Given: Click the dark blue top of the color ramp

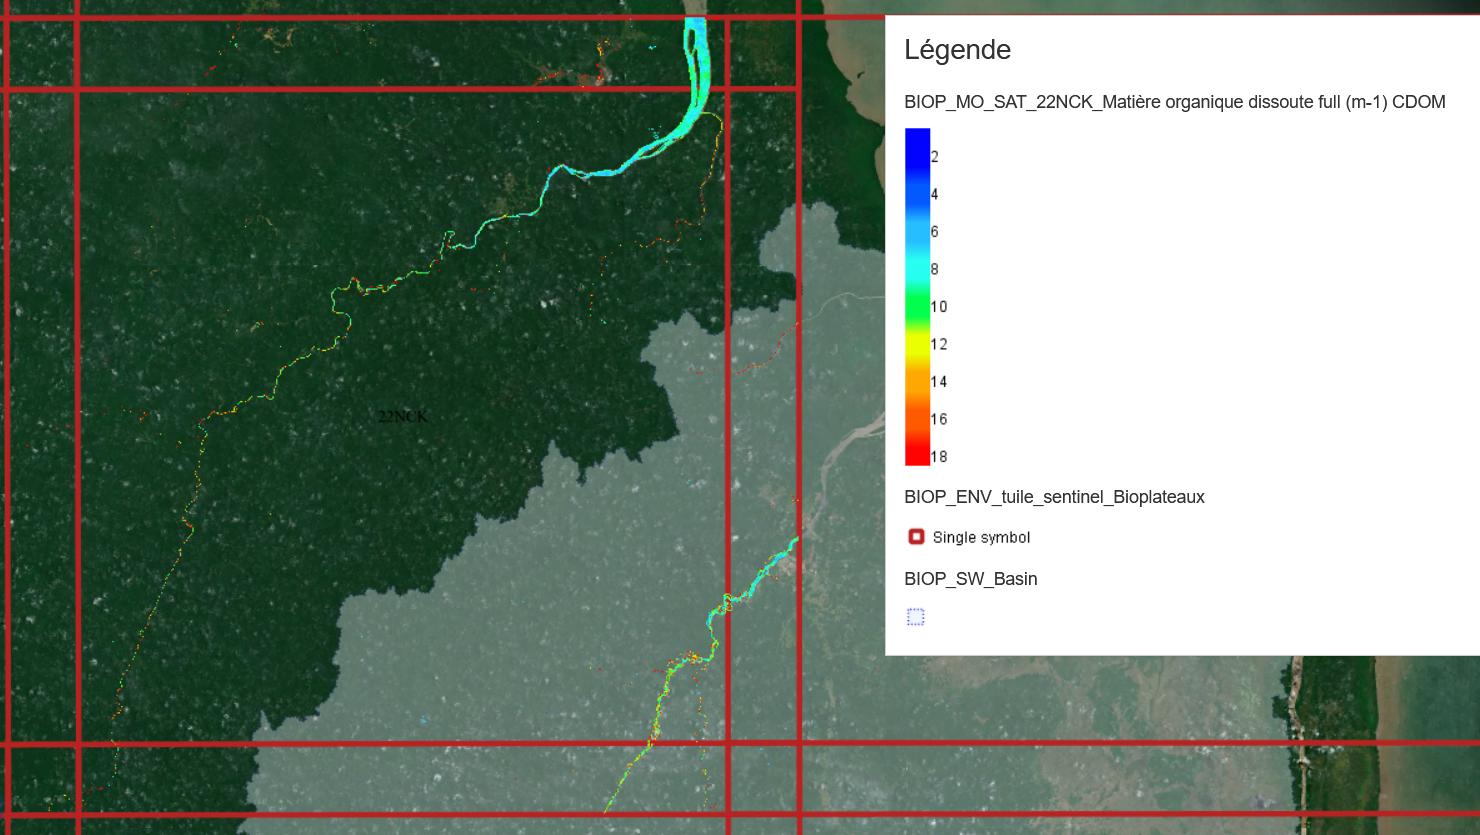Looking at the screenshot, I should coord(917,138).
